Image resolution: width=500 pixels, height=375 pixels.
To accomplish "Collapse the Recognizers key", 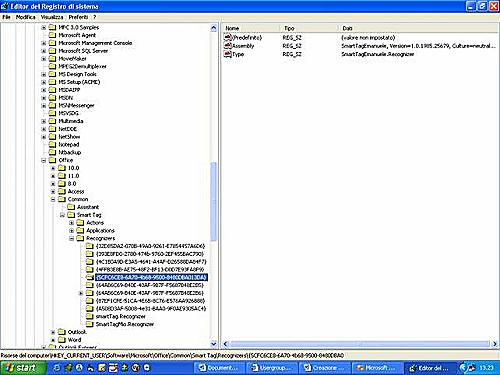I will 71,238.
